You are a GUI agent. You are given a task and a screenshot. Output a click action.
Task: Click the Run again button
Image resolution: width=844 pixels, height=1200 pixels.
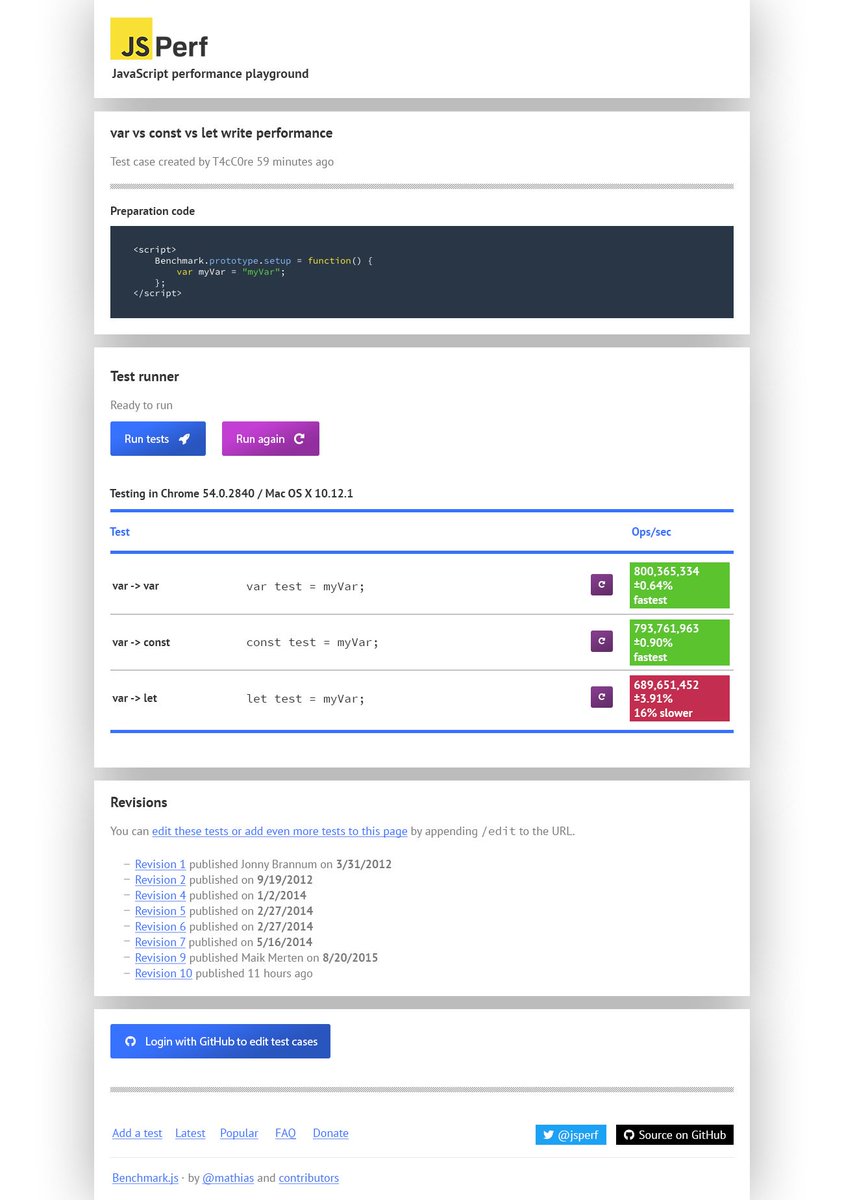[x=270, y=439]
